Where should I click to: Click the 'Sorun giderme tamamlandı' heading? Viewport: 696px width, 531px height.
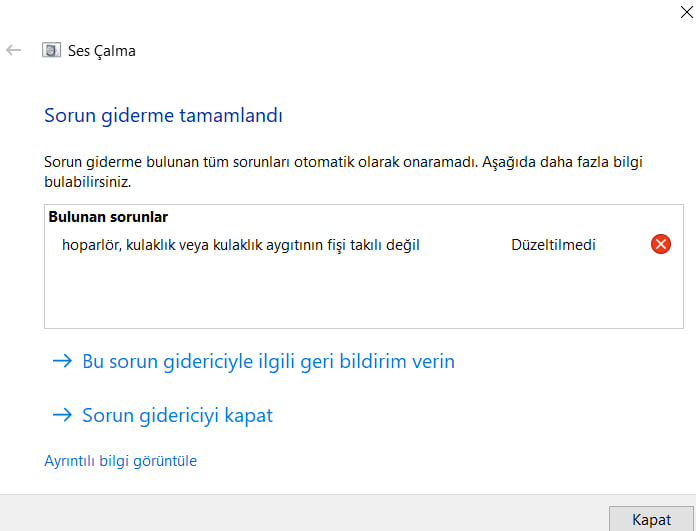pos(163,115)
